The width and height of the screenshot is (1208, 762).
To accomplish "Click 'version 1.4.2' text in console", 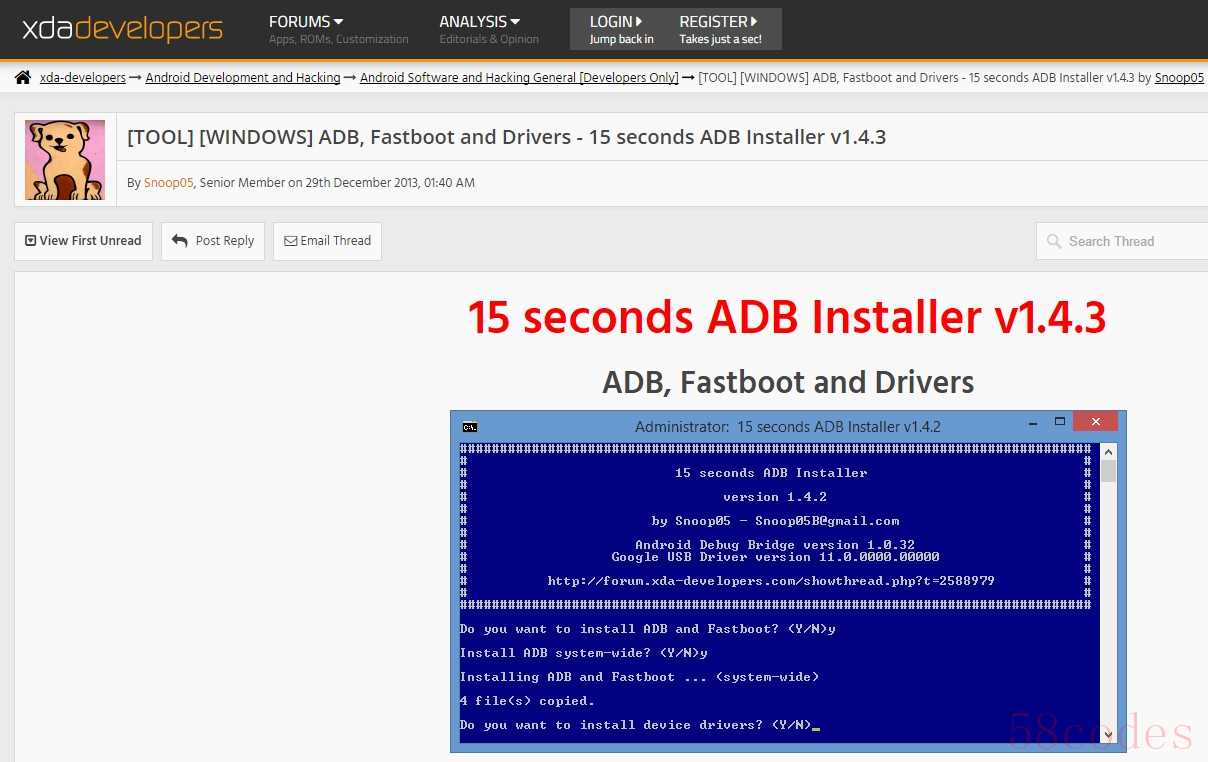I will coord(775,497).
